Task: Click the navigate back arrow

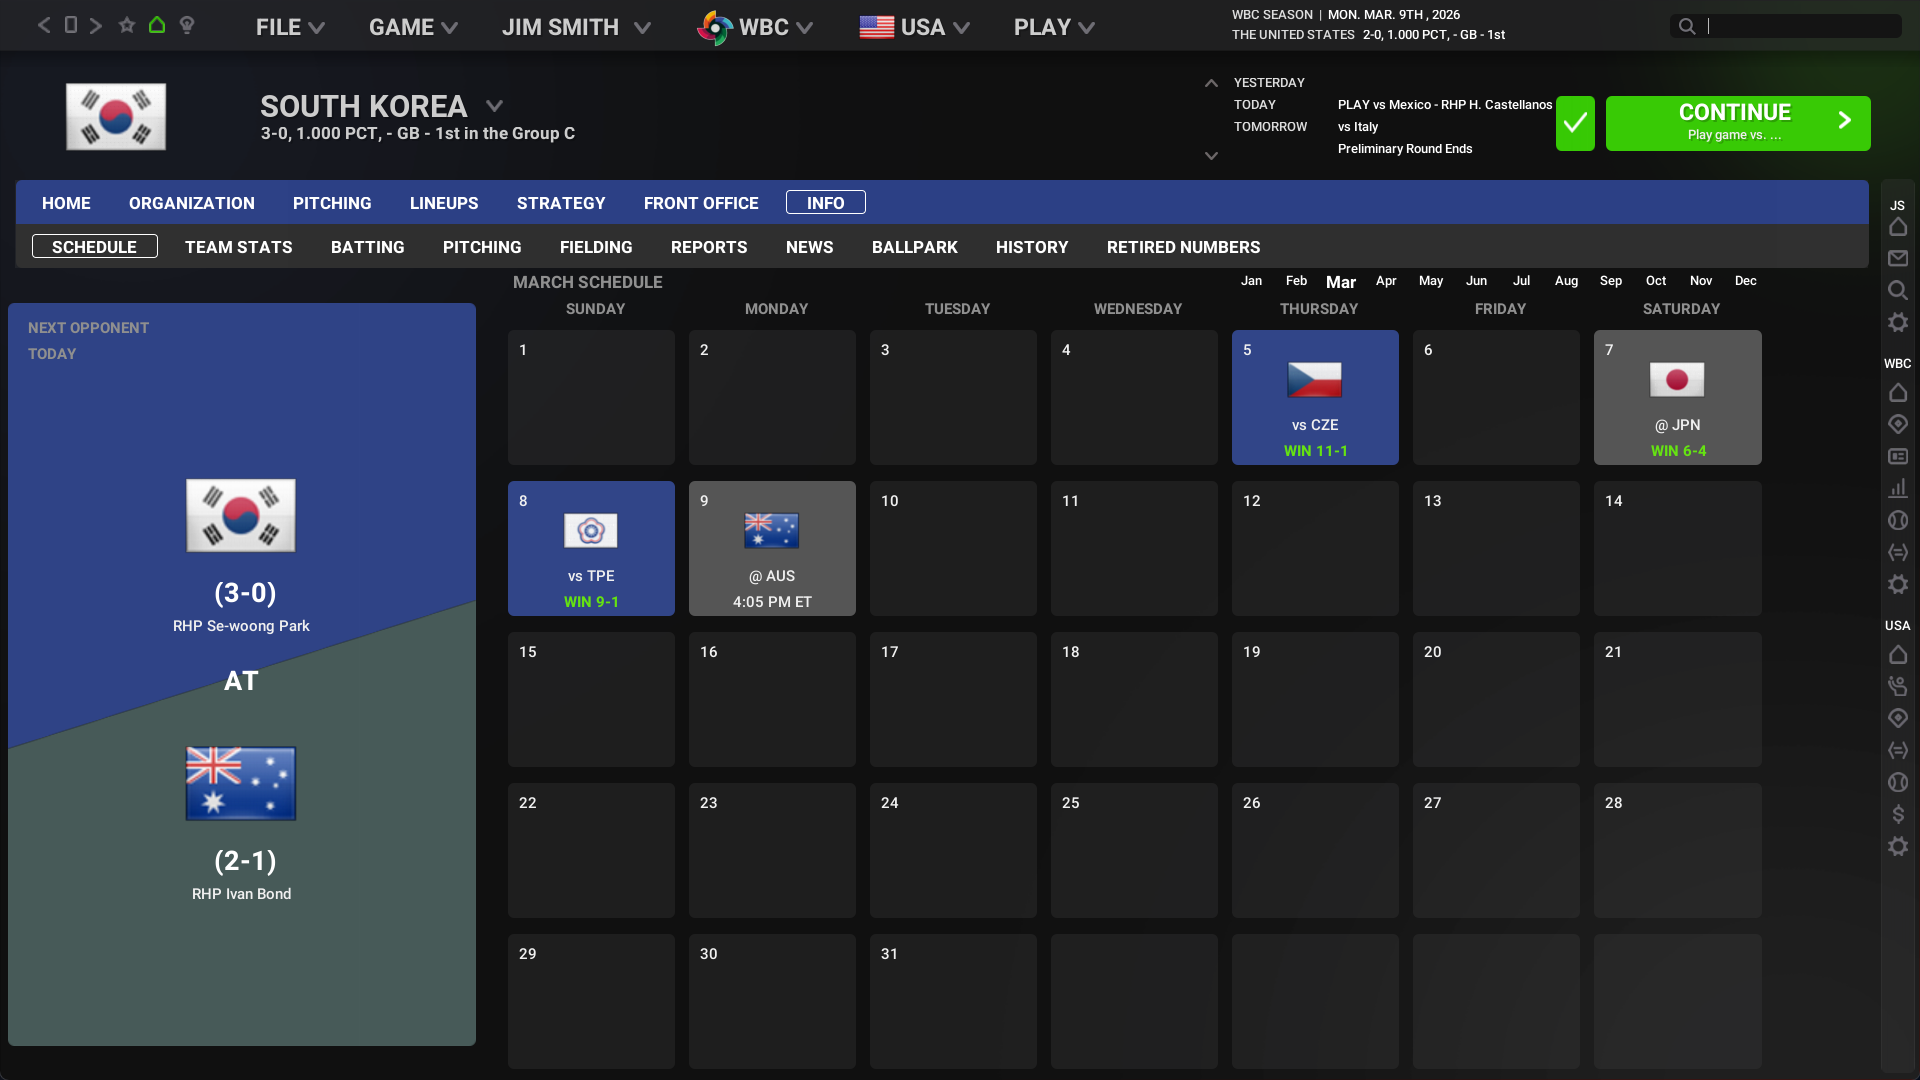Action: [x=44, y=25]
